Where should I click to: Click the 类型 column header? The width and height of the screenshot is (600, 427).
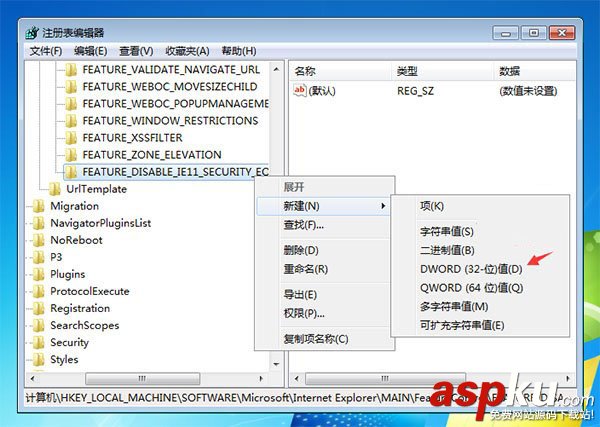(x=443, y=71)
